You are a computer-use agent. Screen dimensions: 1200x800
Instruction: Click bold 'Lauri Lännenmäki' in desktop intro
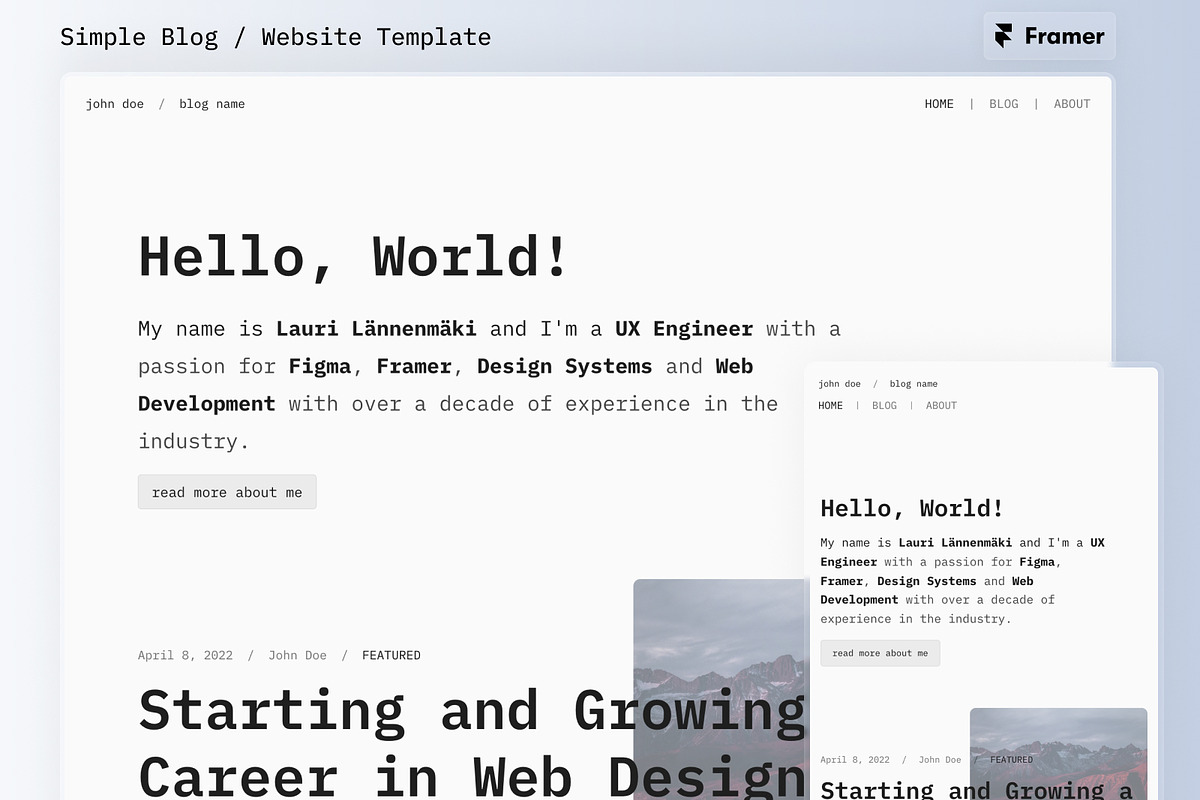pos(376,329)
